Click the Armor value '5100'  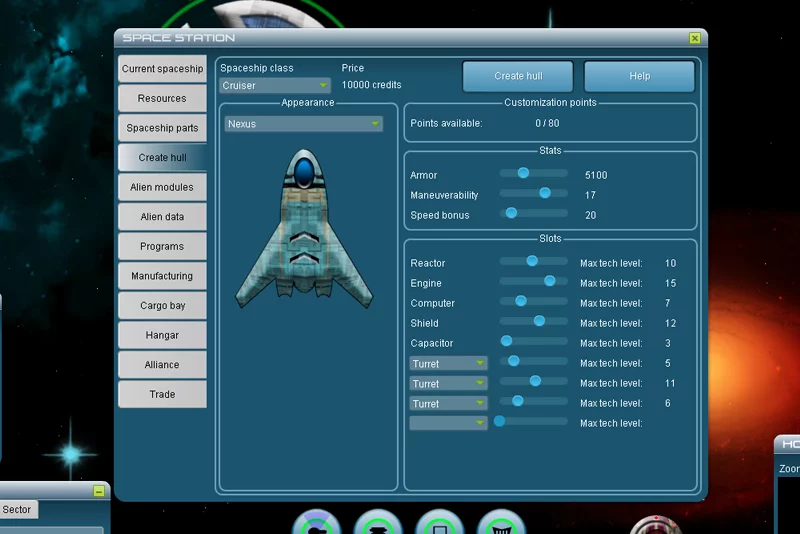596,175
